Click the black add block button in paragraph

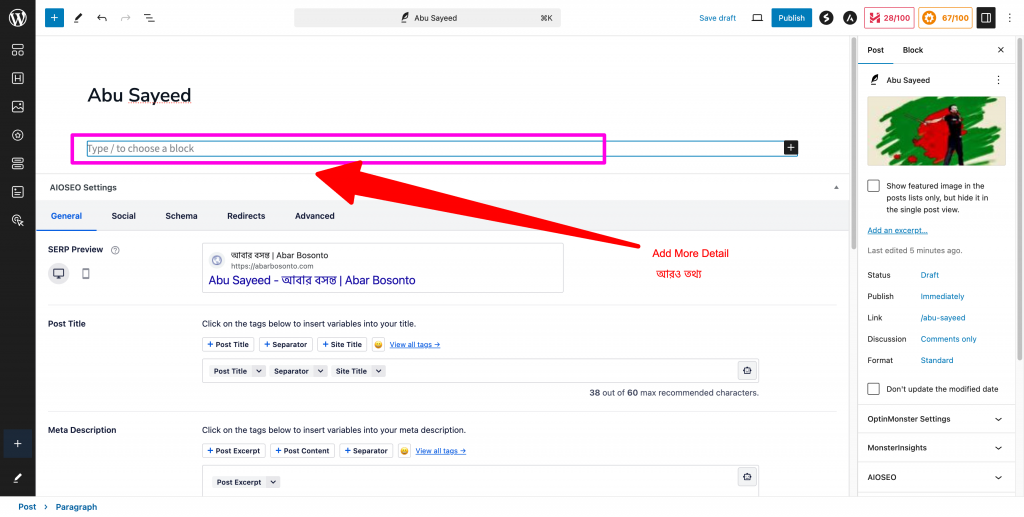pyautogui.click(x=791, y=148)
